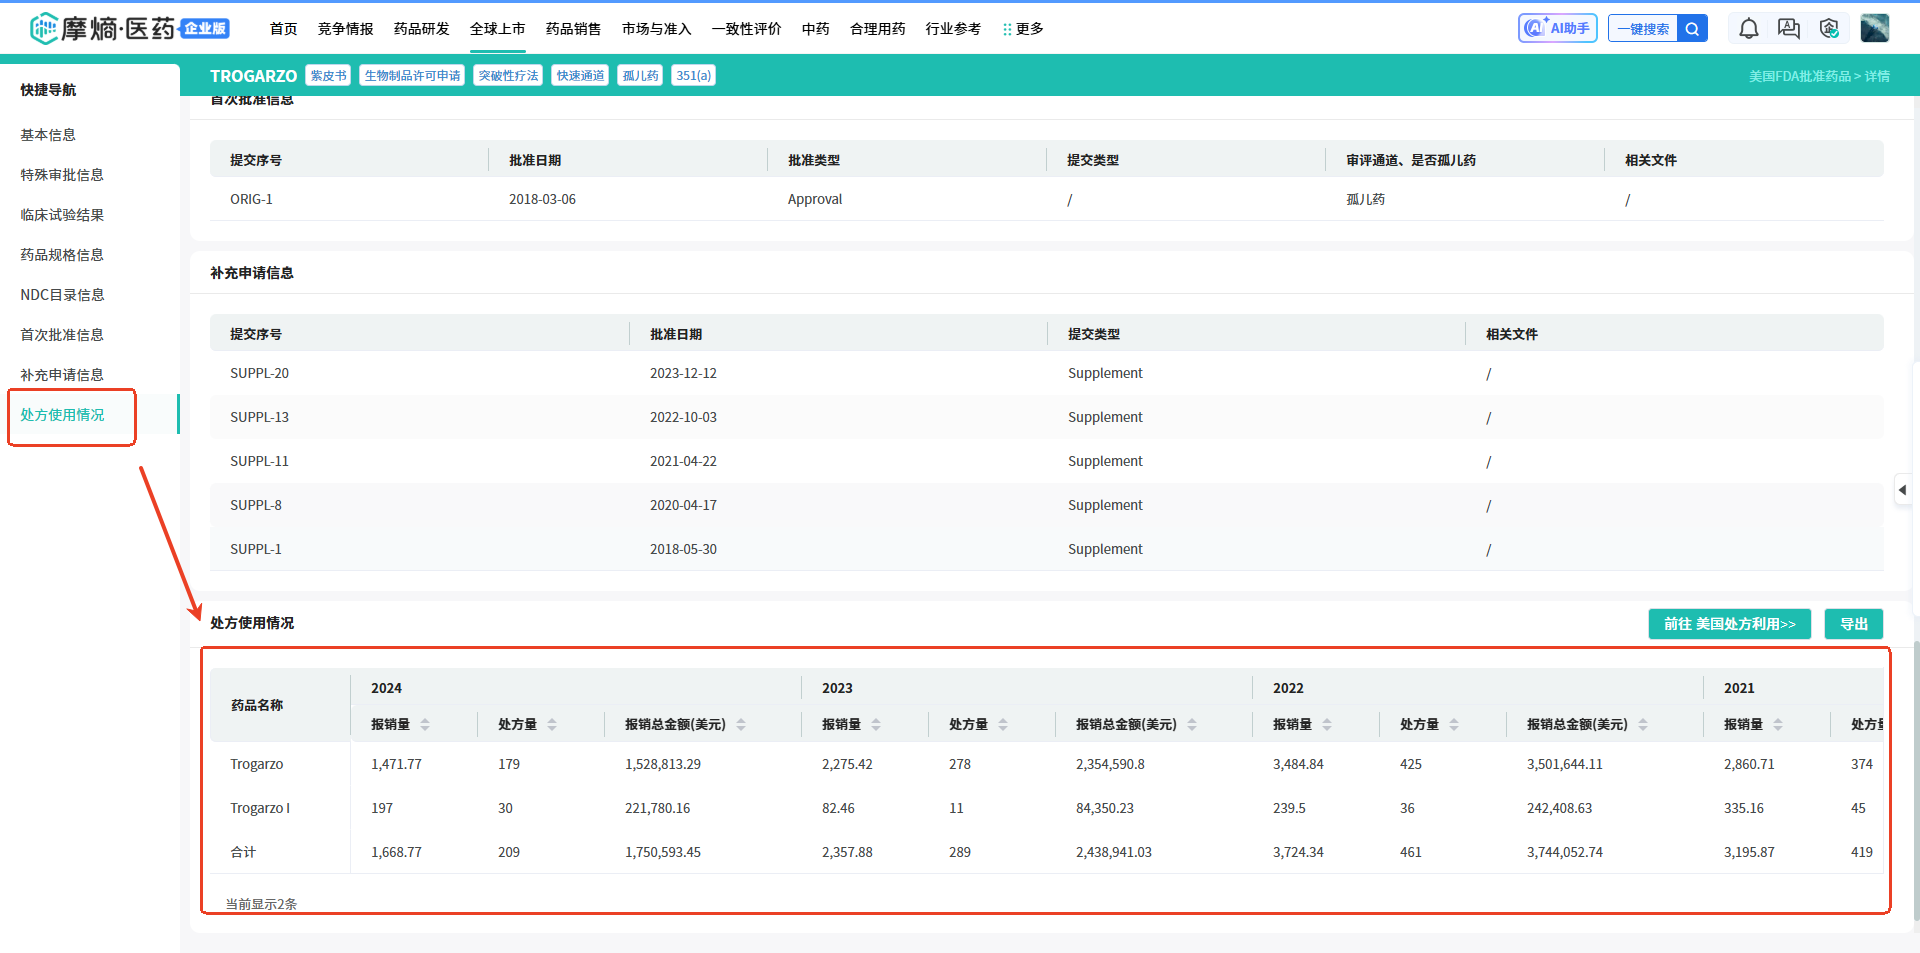Click the page vertical scrollbar
This screenshot has height=953, width=1920.
[x=1916, y=780]
